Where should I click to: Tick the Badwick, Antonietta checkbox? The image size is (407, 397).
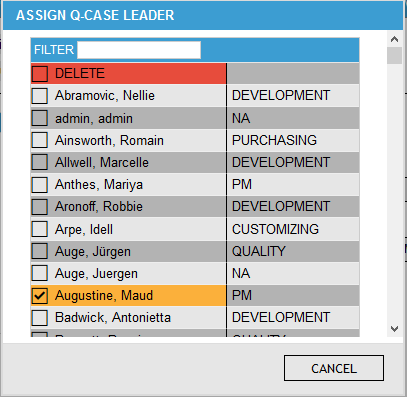40,318
